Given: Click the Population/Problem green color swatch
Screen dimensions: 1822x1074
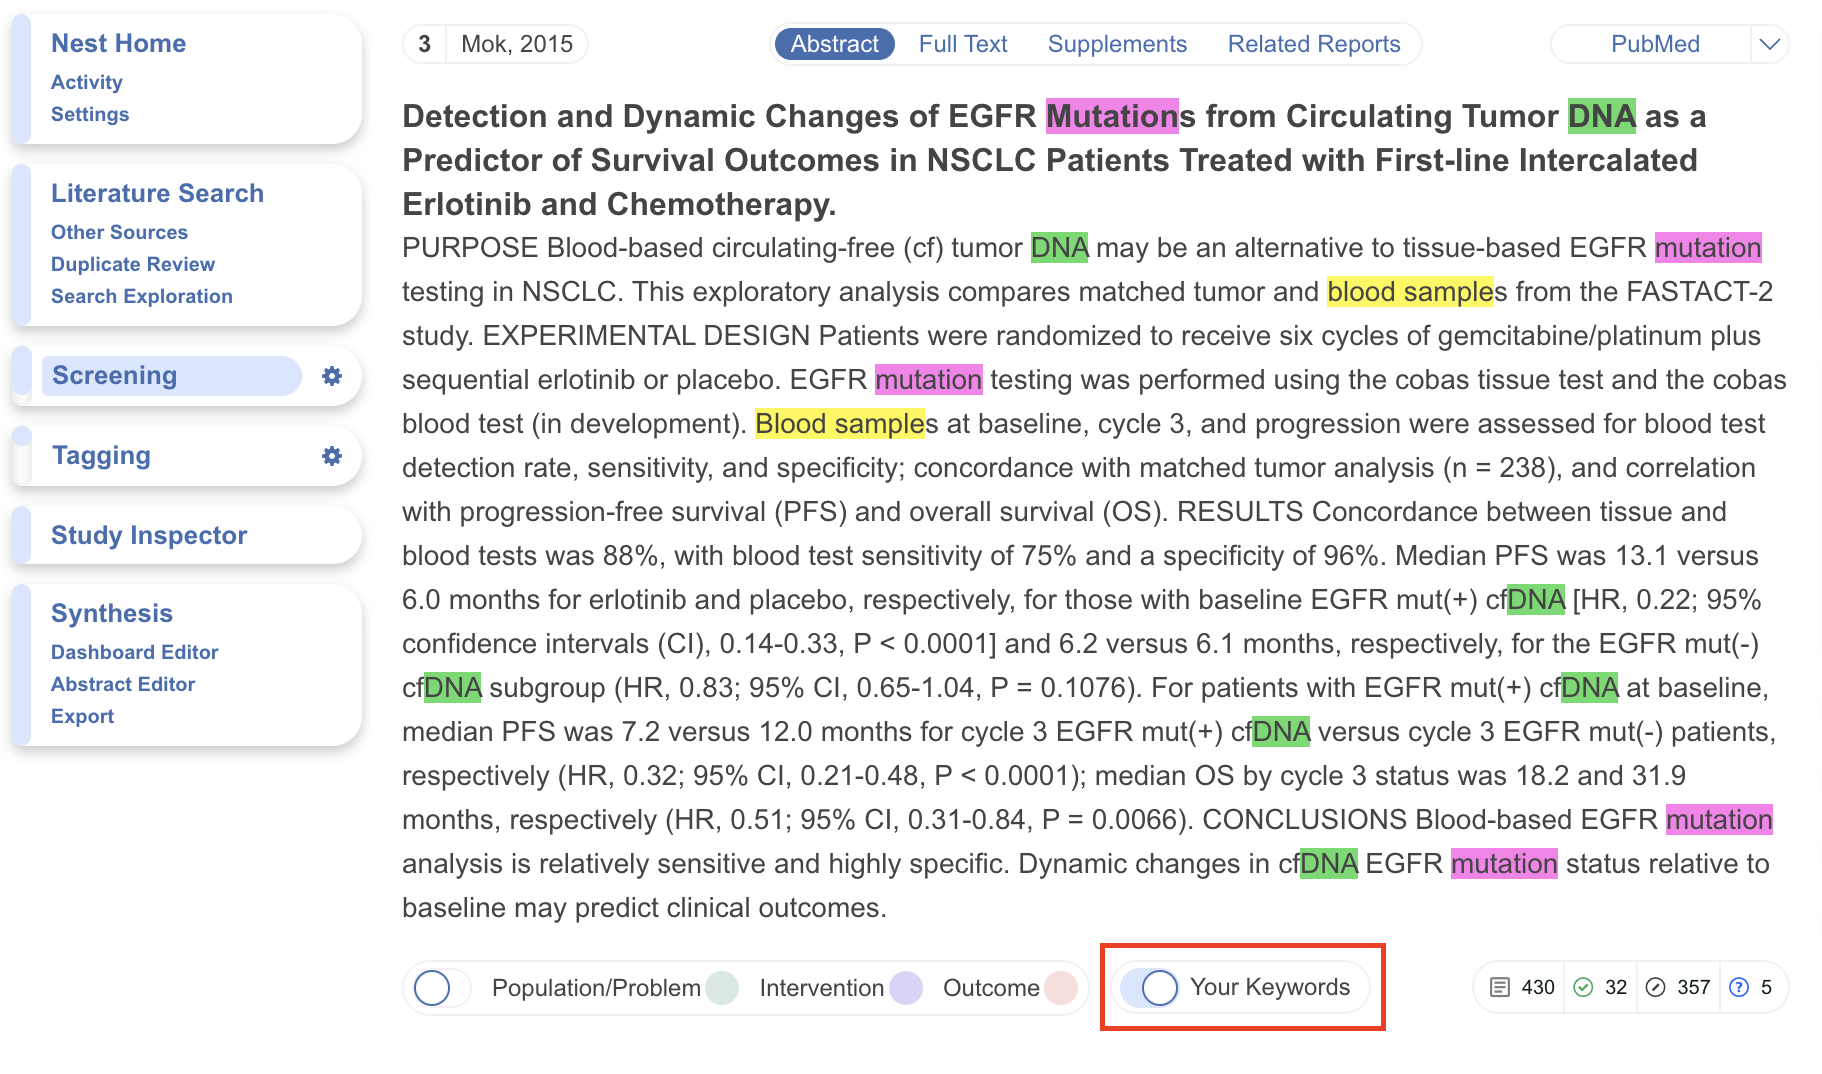Looking at the screenshot, I should tap(722, 988).
